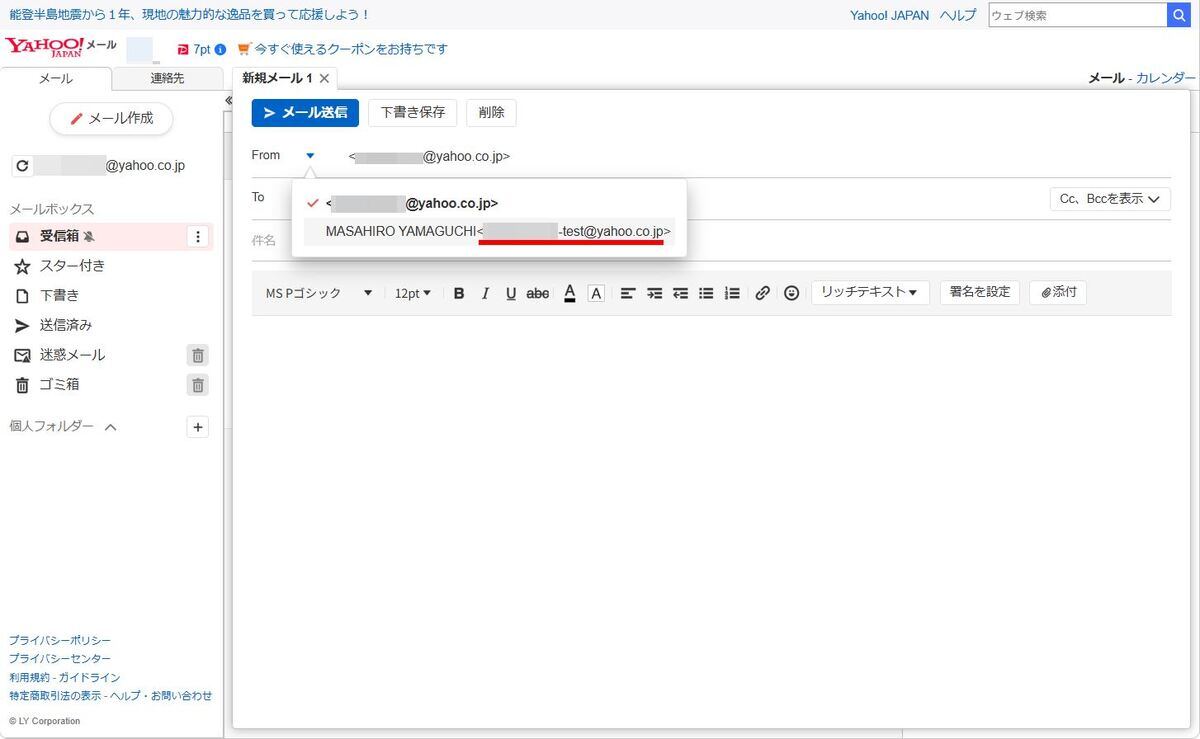Select the 新規メール 1 tab
This screenshot has height=739, width=1200.
tap(277, 78)
